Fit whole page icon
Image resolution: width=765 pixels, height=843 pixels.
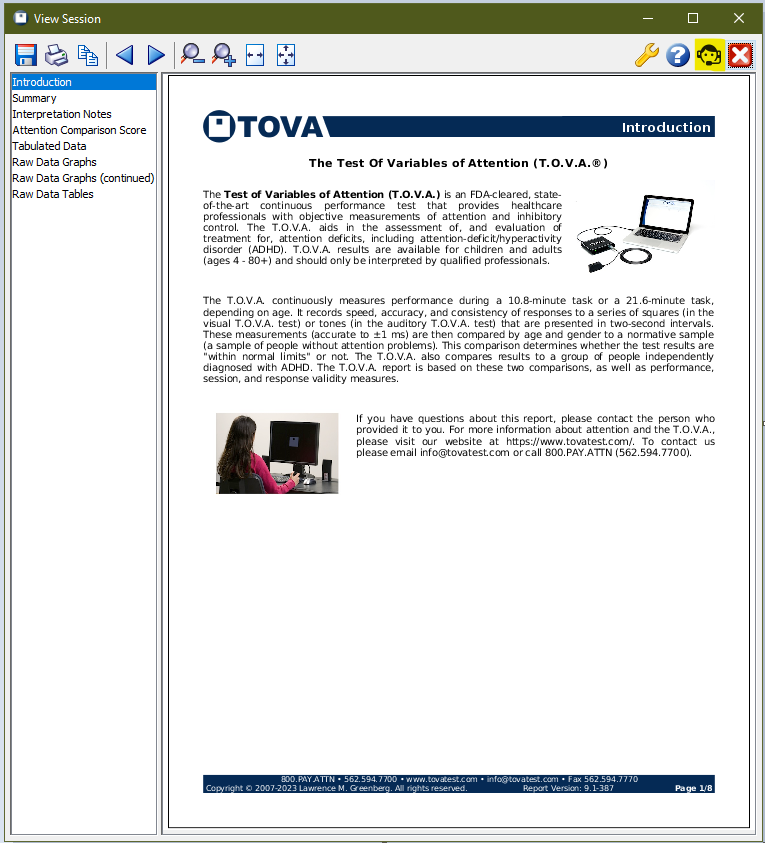point(286,55)
